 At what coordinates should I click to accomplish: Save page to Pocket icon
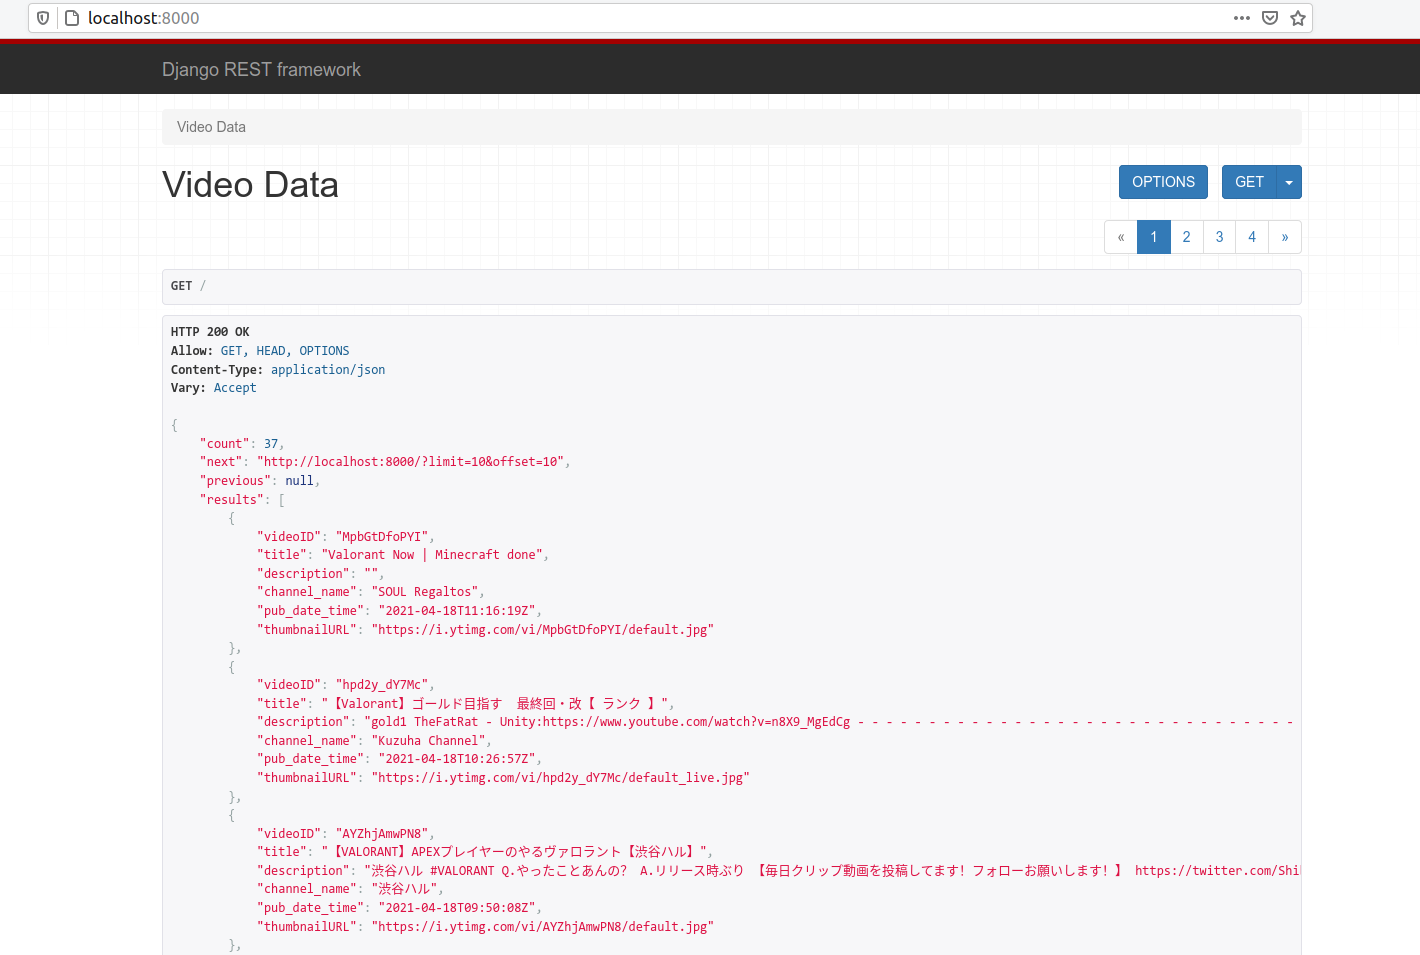pos(1270,18)
